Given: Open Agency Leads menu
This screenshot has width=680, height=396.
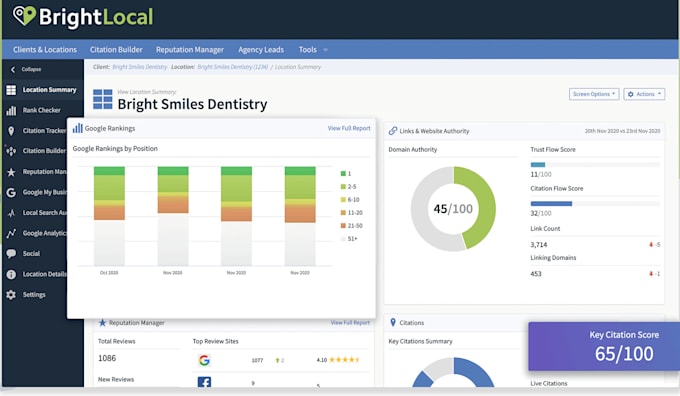Looking at the screenshot, I should 261,49.
